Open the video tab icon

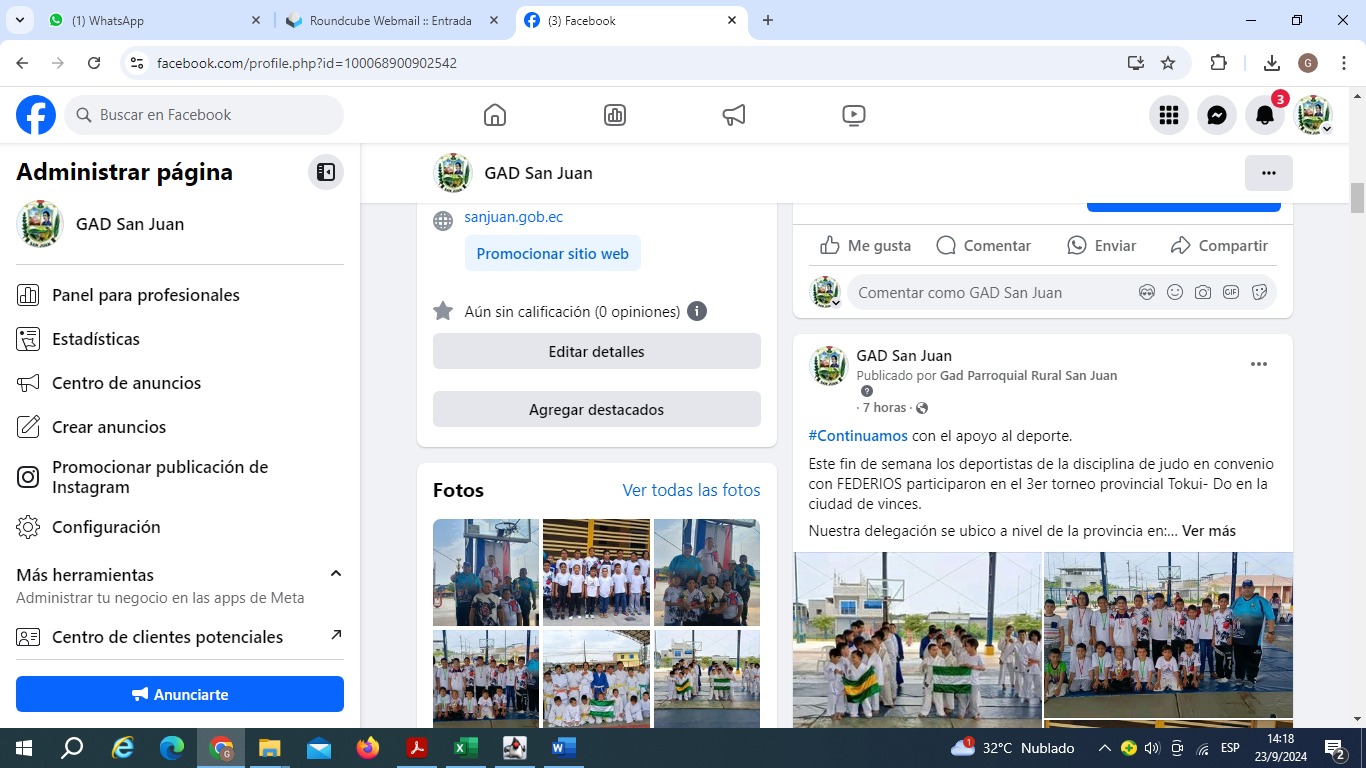(854, 115)
